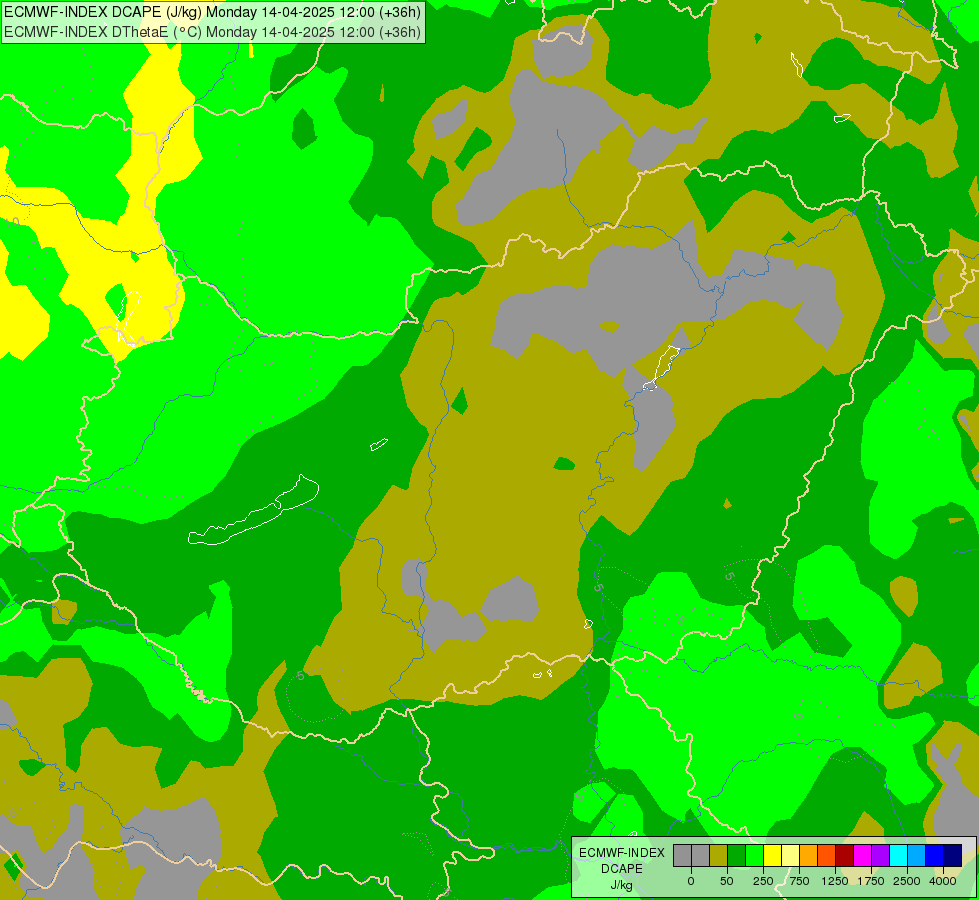Click the 4000 legend scale value
Image resolution: width=979 pixels, height=900 pixels.
943,881
